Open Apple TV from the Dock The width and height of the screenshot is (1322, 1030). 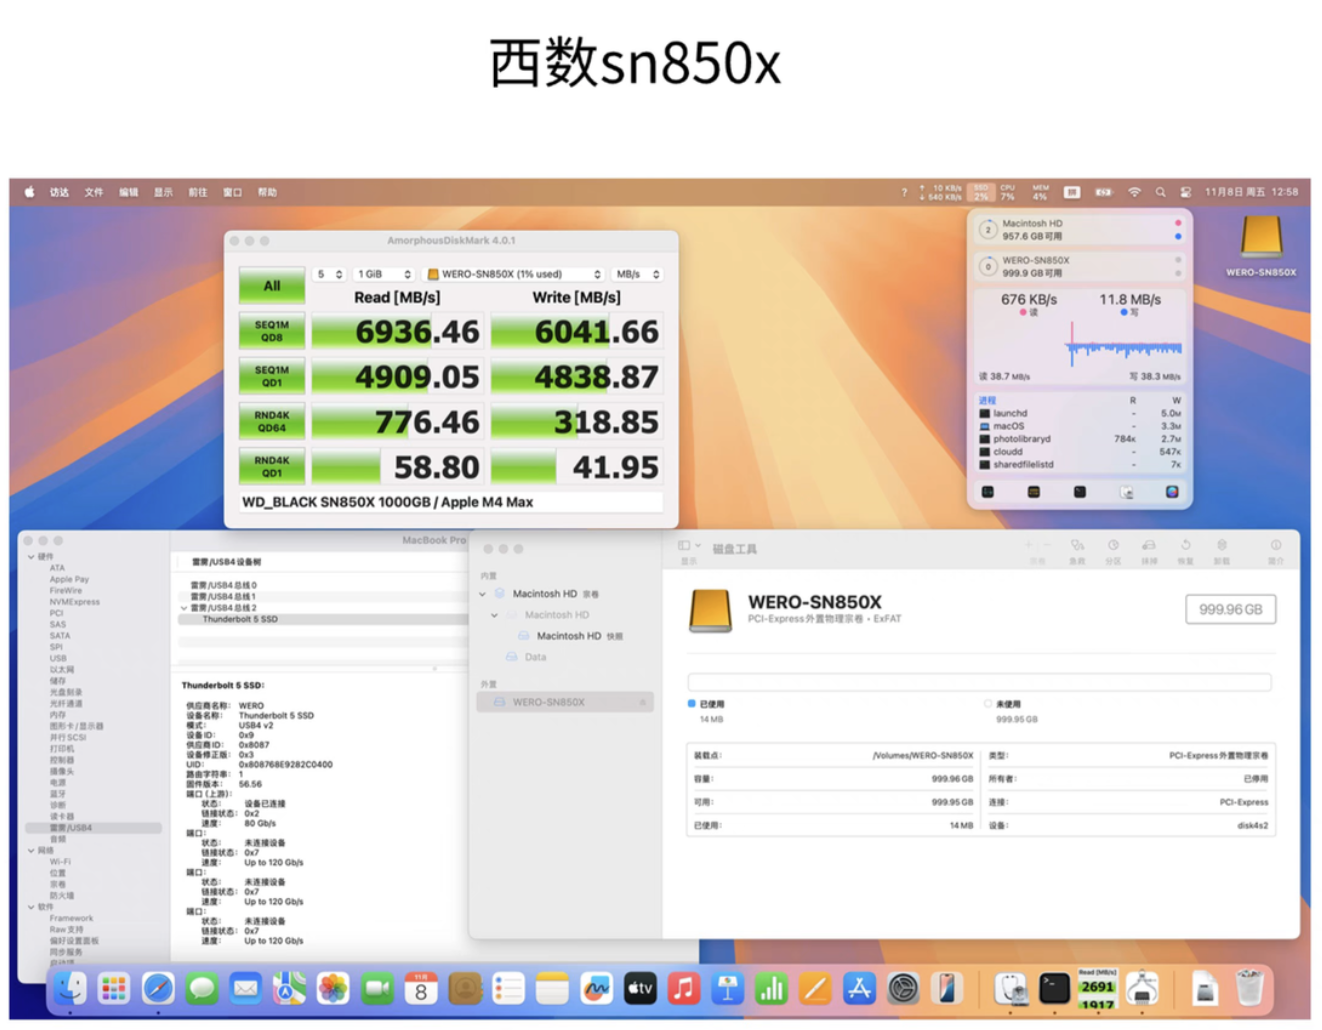(x=640, y=989)
